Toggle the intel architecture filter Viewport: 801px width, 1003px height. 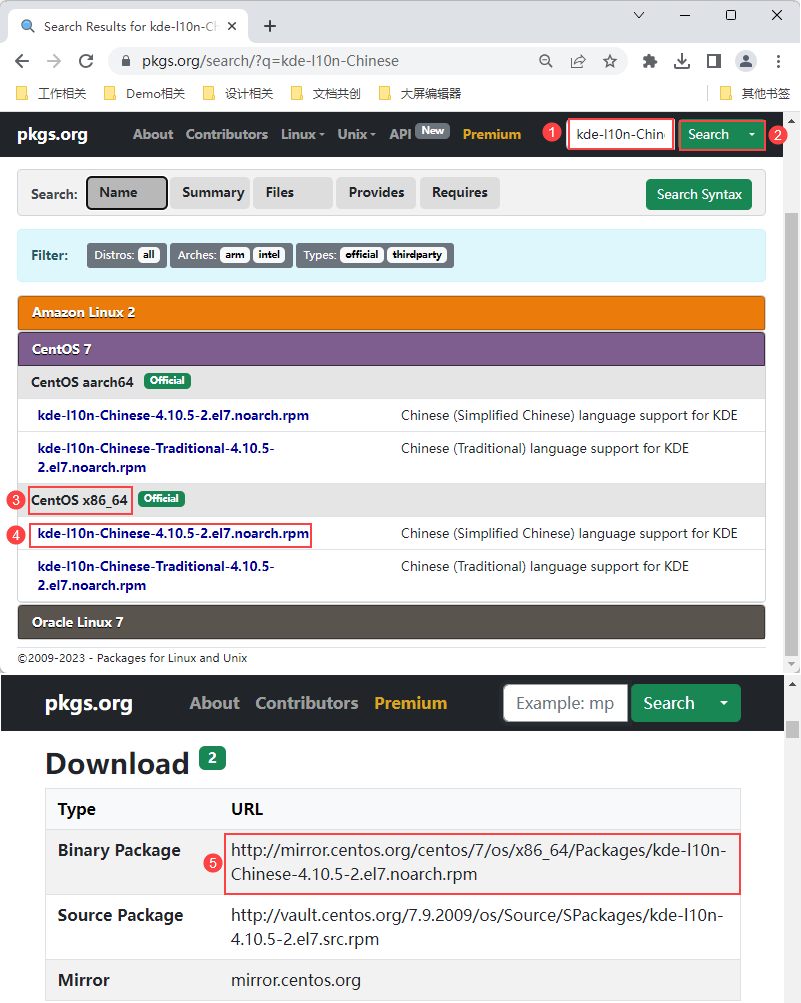pos(269,255)
